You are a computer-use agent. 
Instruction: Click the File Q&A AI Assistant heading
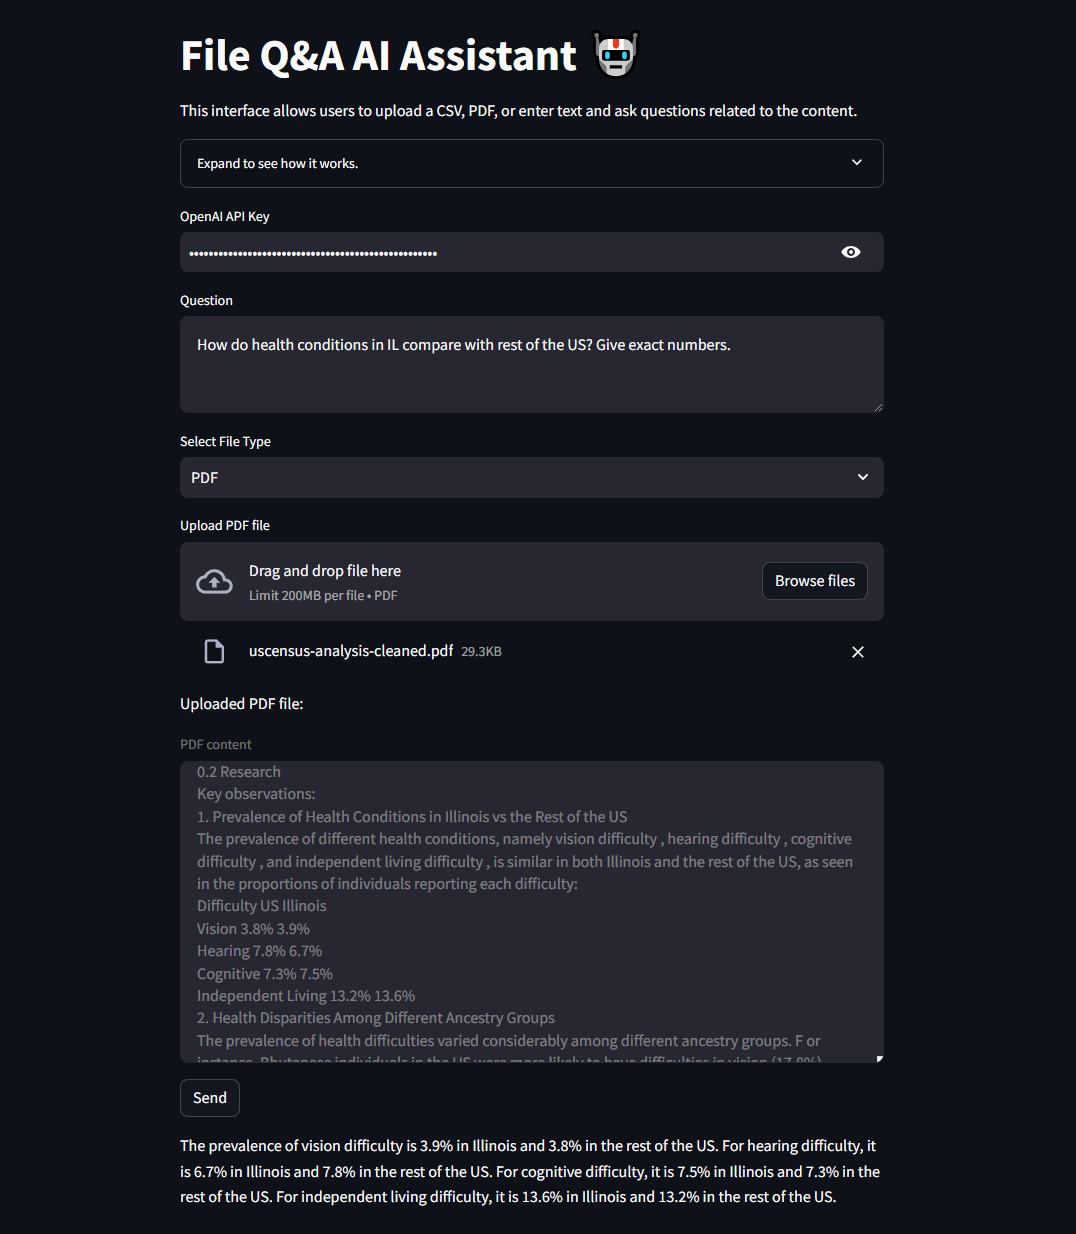coord(378,55)
